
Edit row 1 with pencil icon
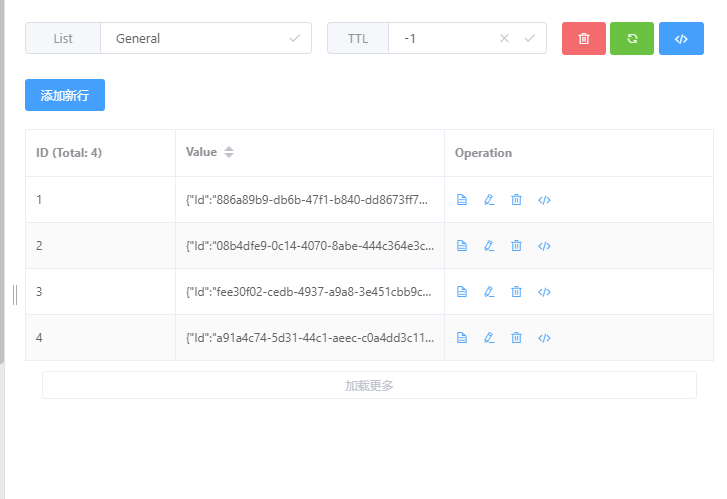coord(489,200)
